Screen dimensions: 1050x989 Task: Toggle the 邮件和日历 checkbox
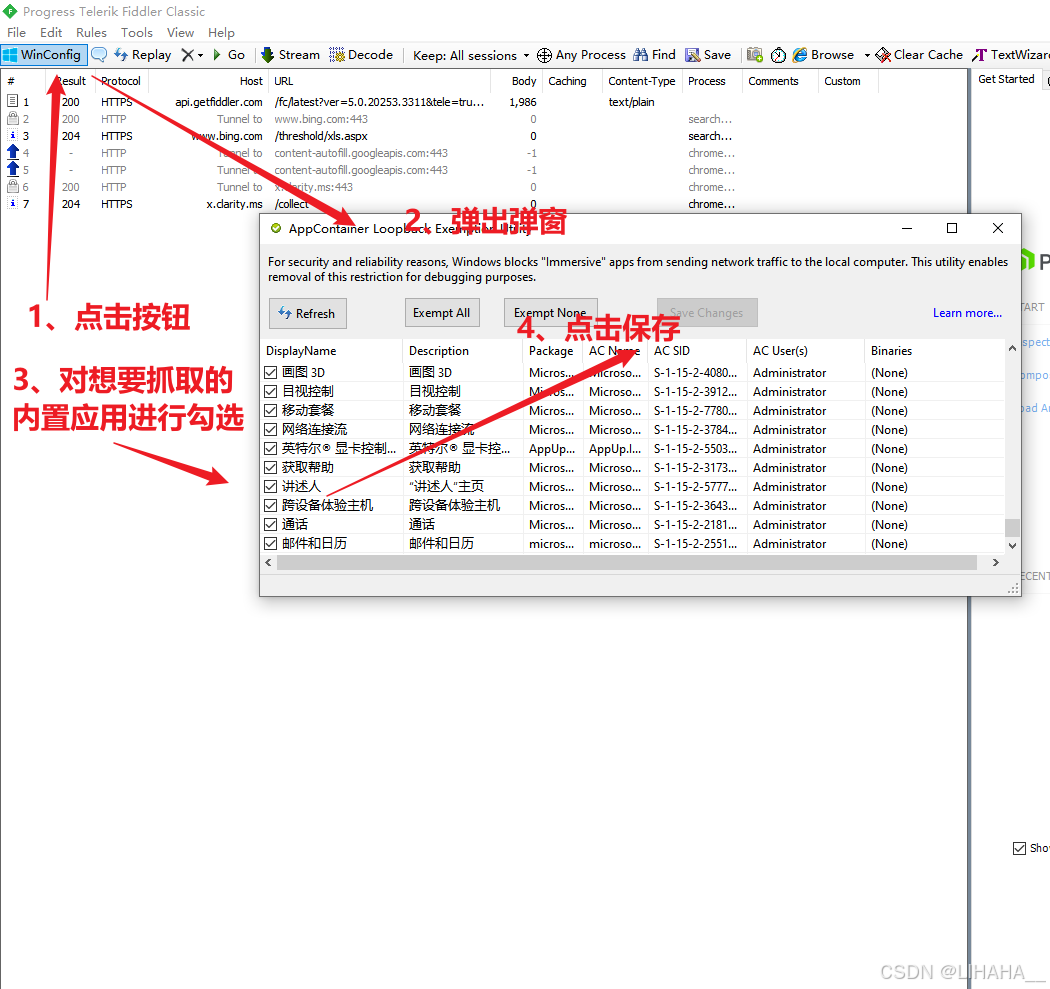pos(271,544)
